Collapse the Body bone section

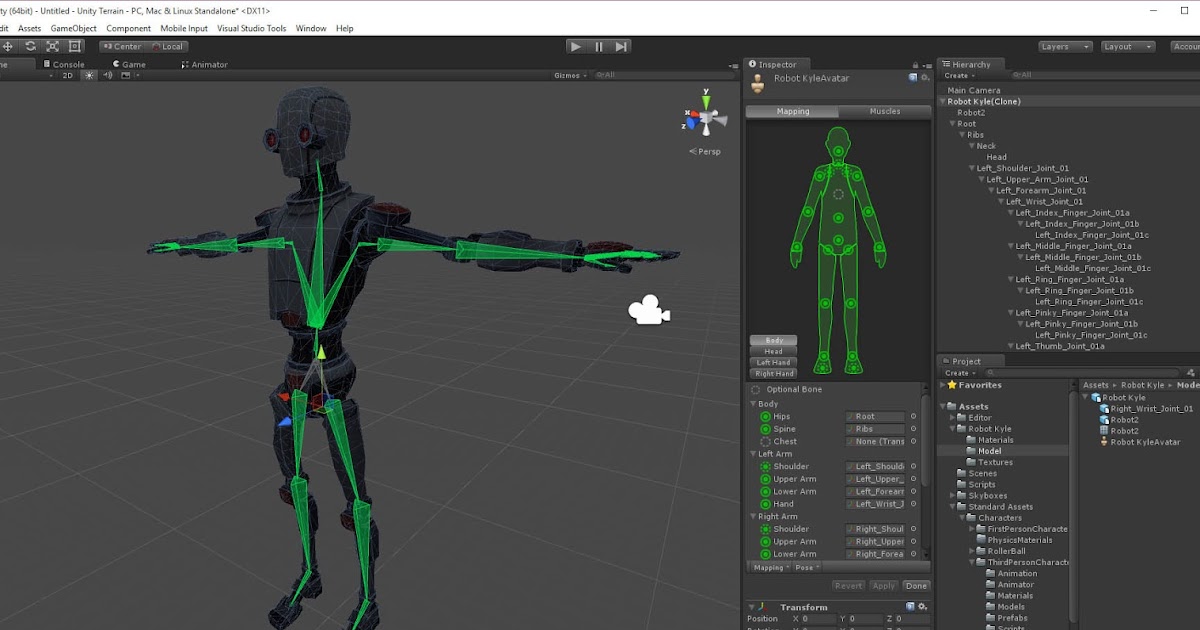tap(753, 404)
